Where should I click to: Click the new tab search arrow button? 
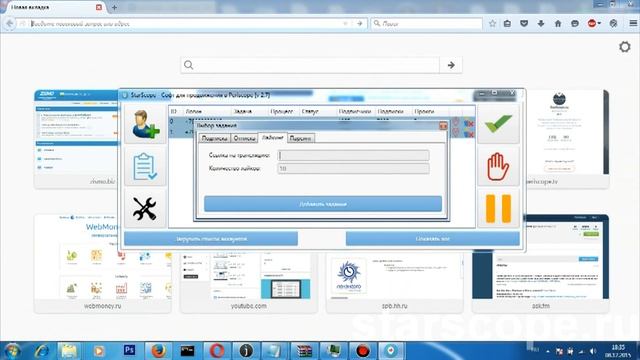tap(451, 65)
